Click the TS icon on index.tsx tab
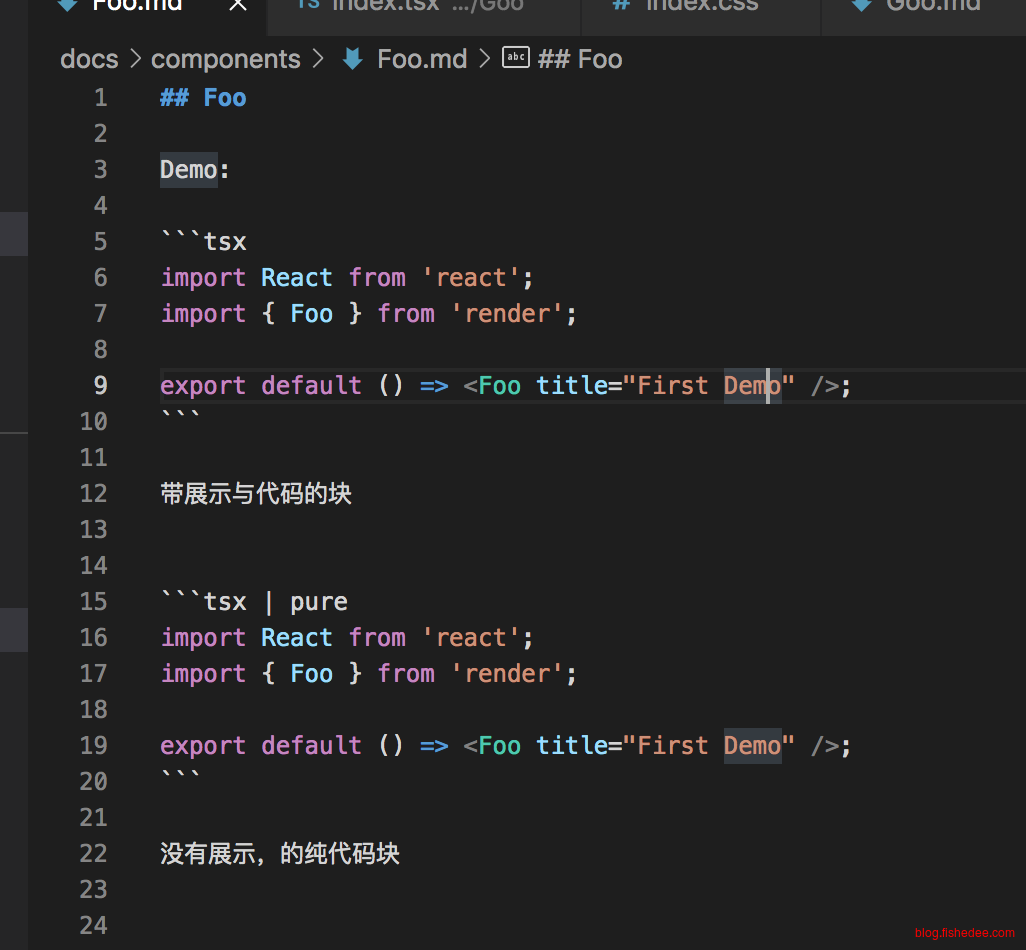Image resolution: width=1026 pixels, height=950 pixels. pyautogui.click(x=309, y=5)
